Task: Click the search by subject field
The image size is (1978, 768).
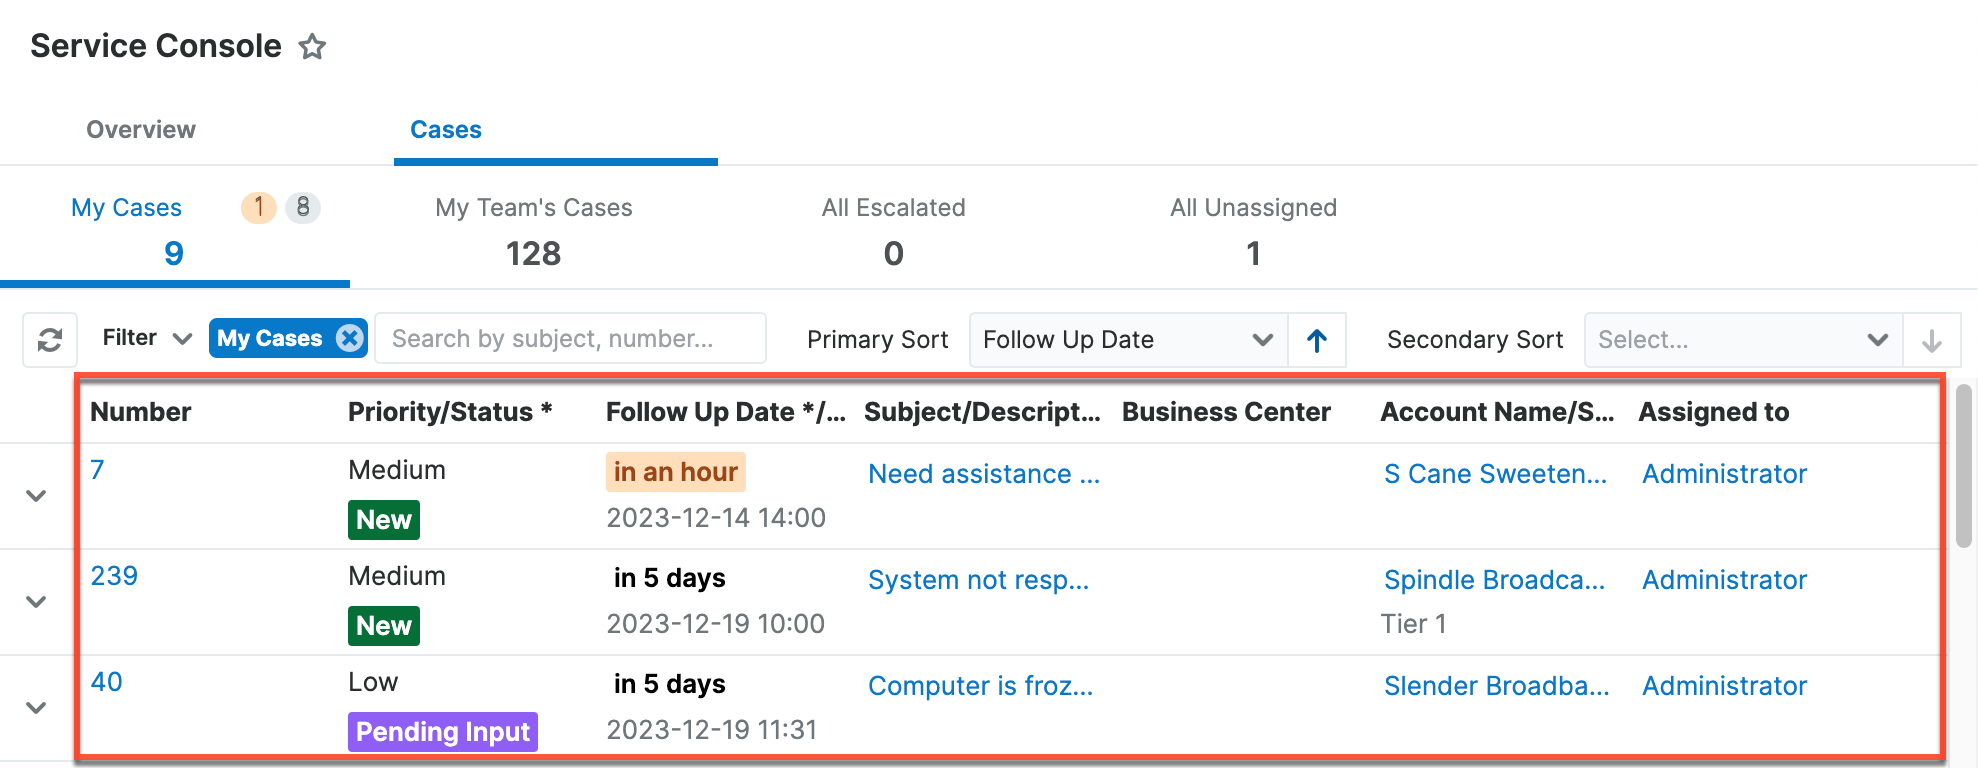Action: [570, 338]
